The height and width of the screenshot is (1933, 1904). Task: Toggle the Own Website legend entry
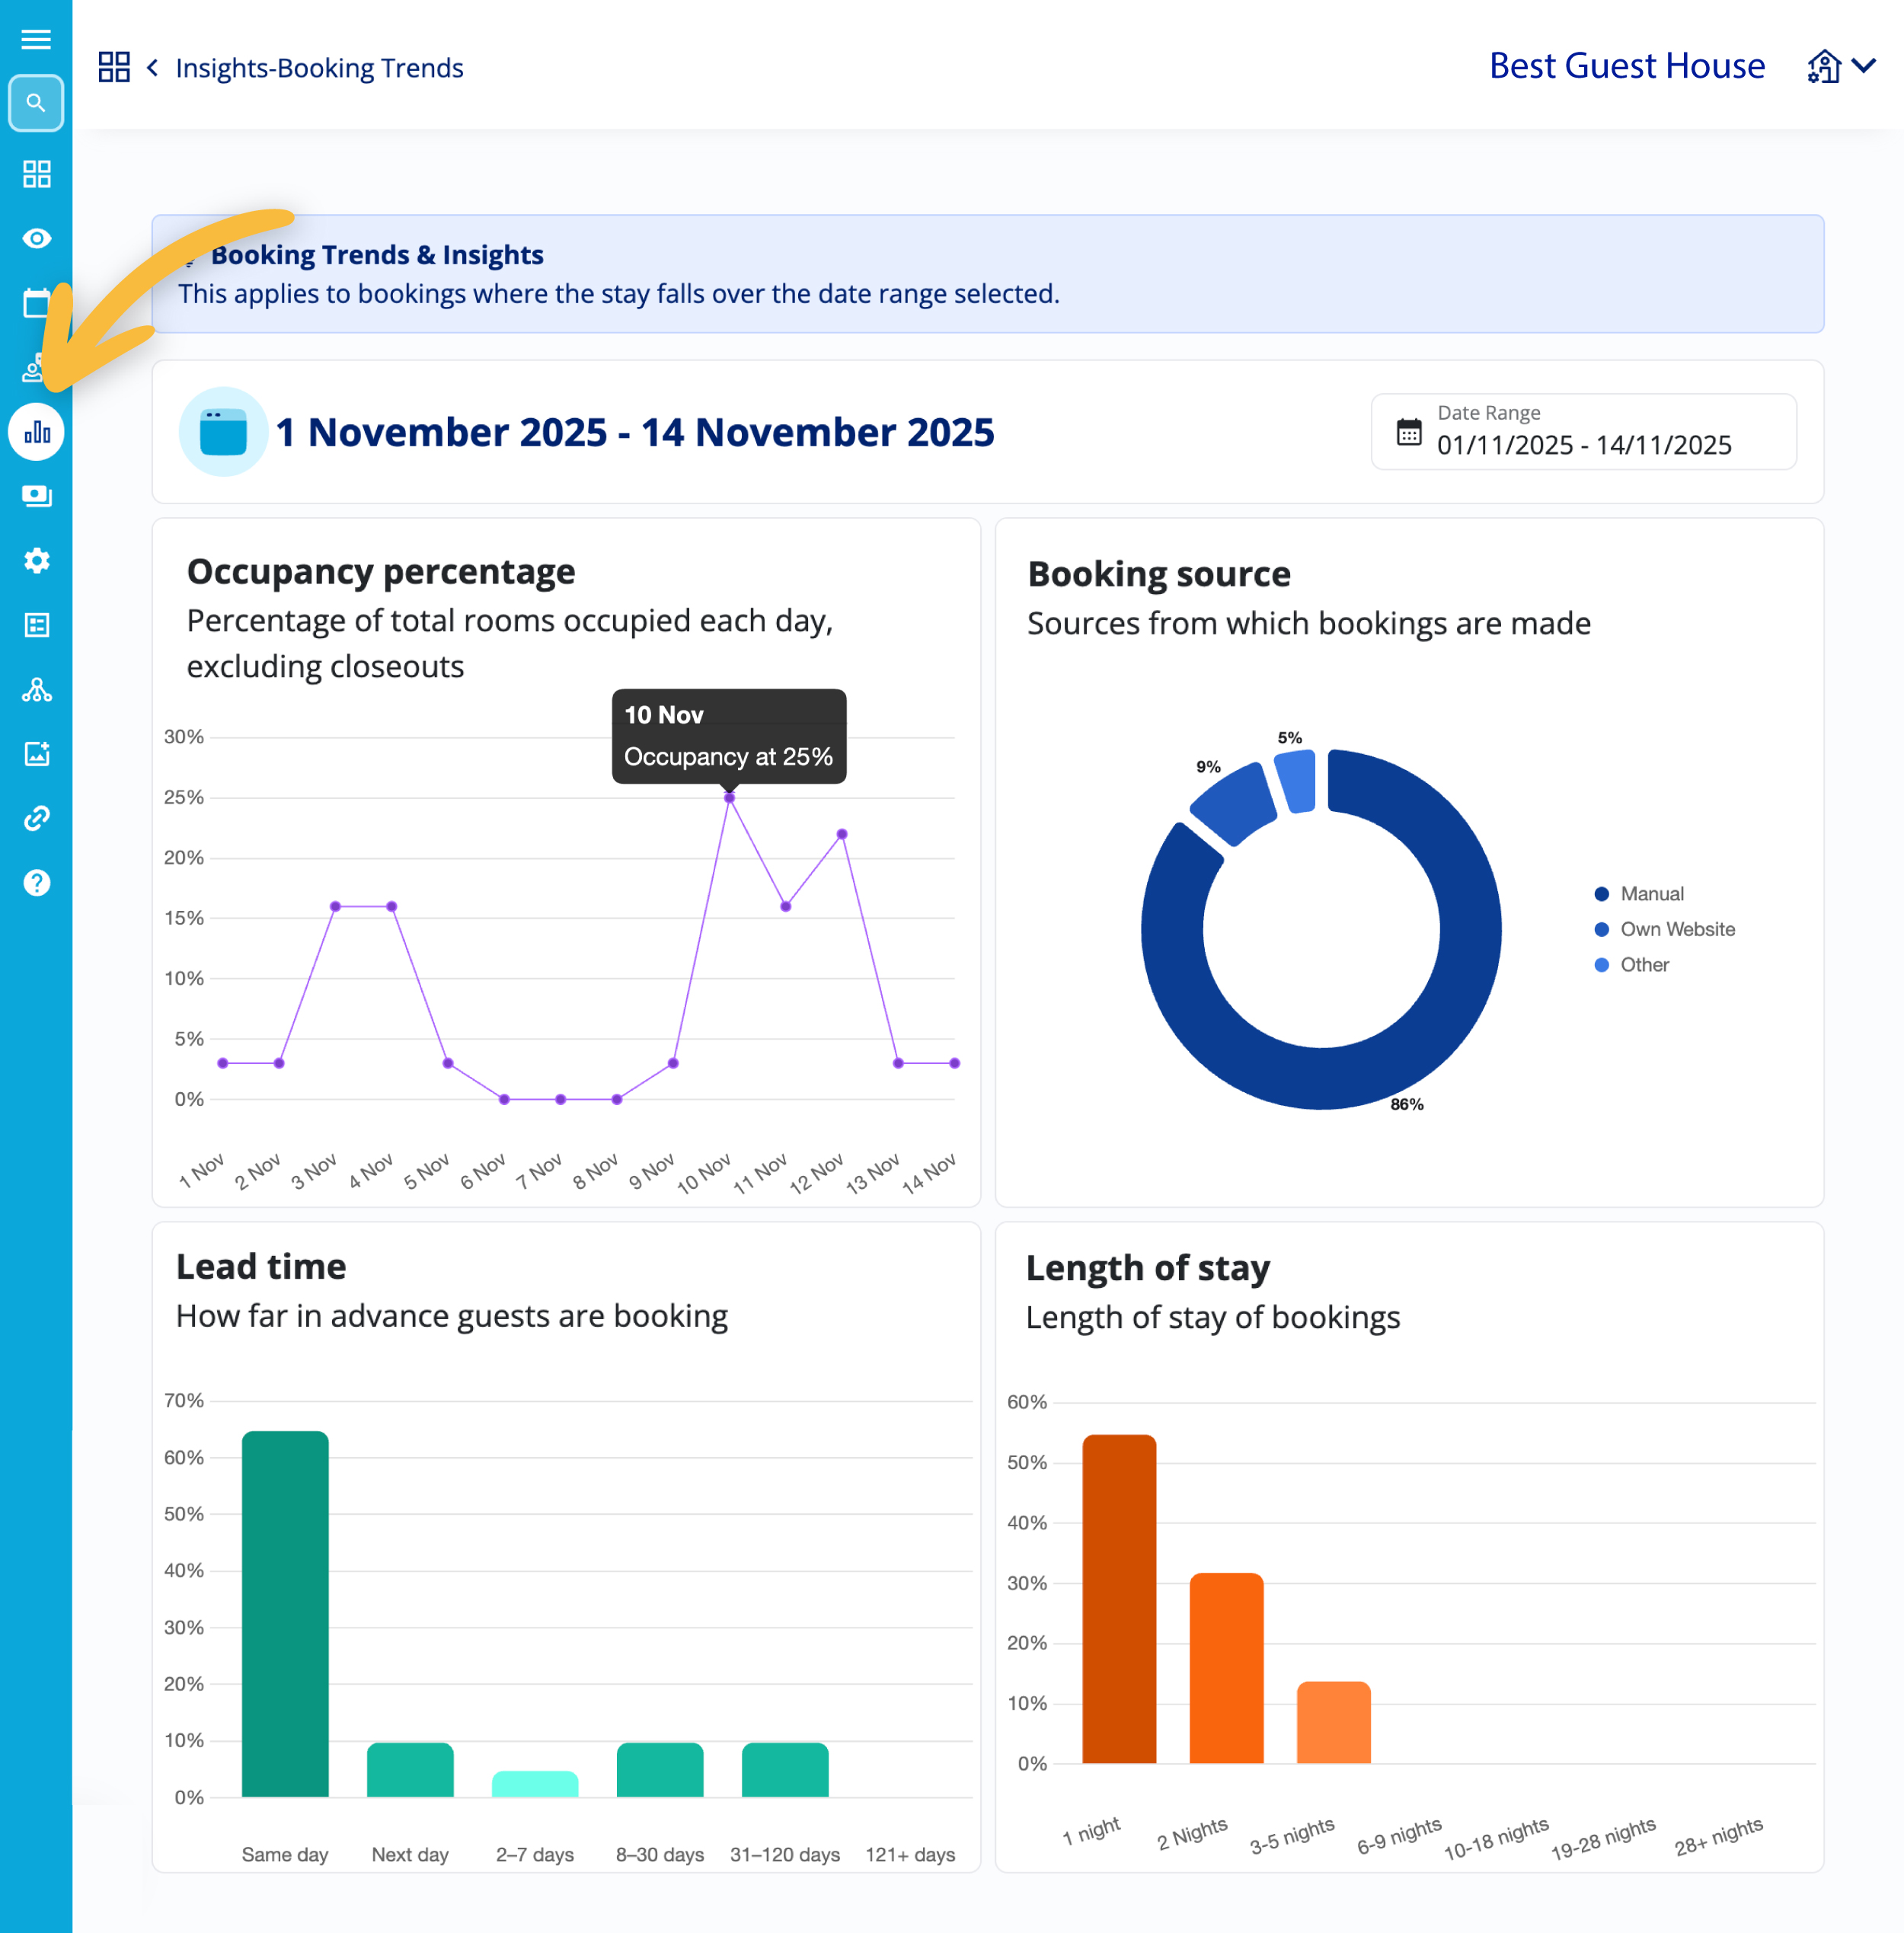(x=1676, y=929)
